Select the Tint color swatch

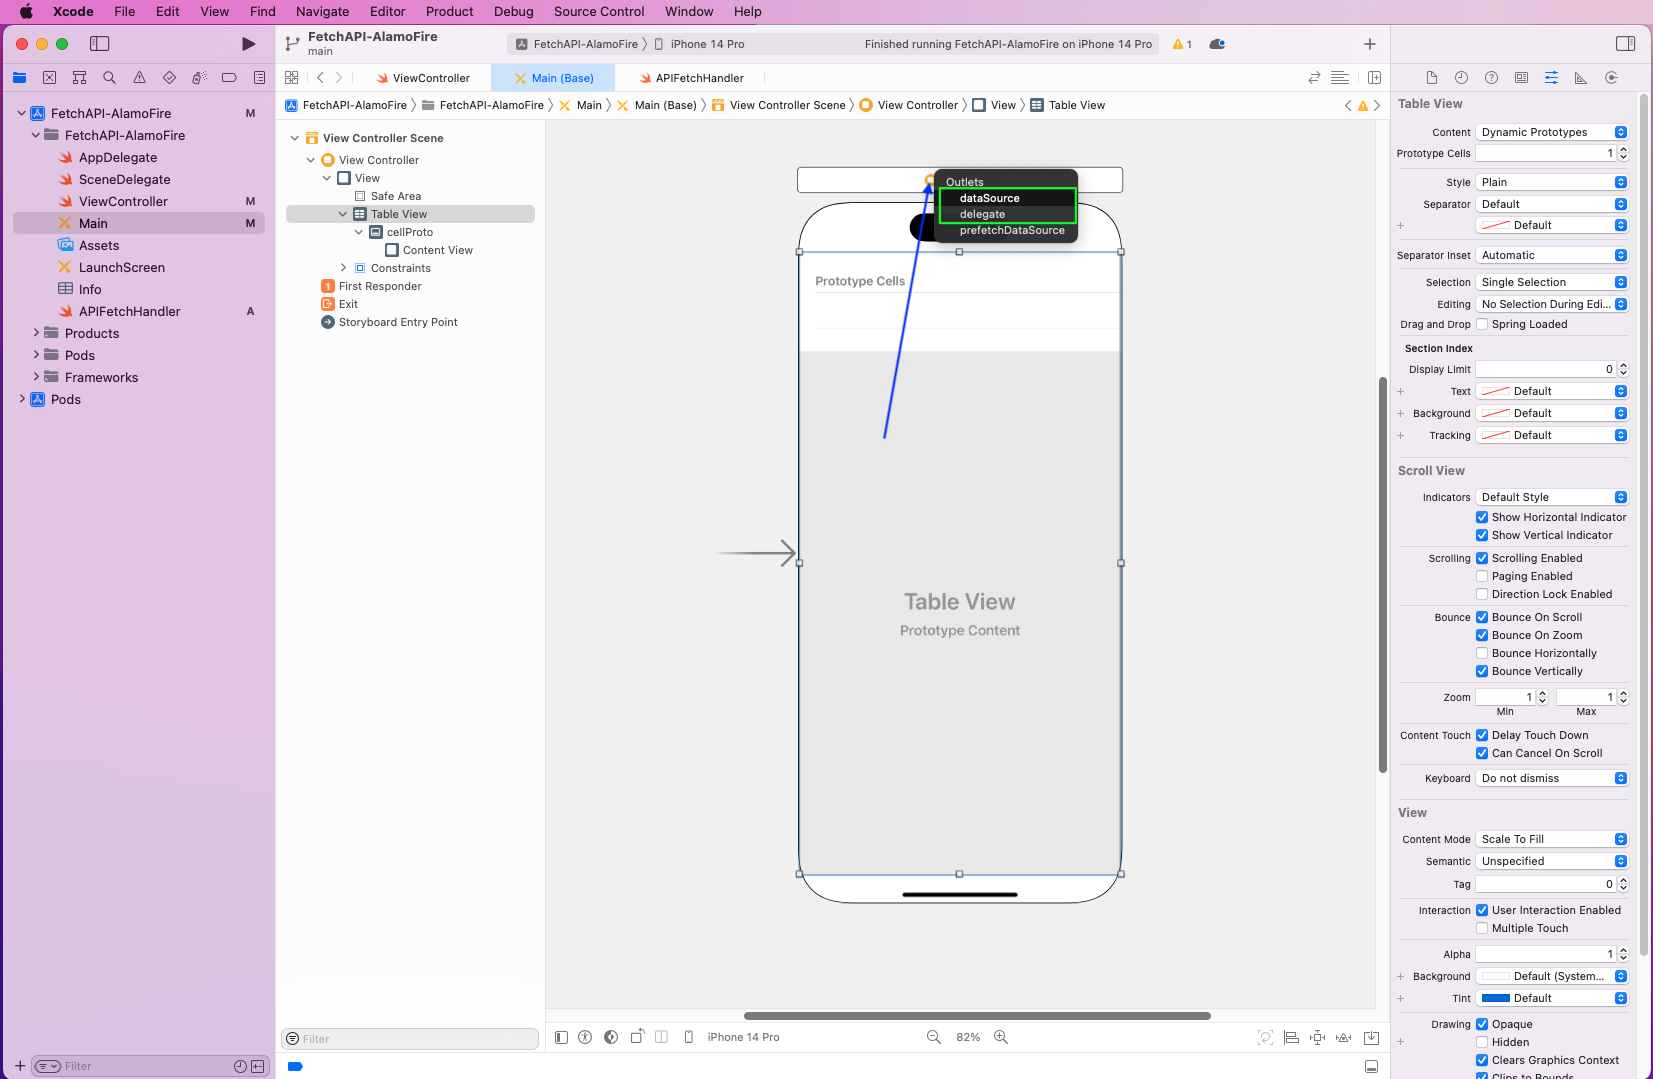tap(1495, 998)
